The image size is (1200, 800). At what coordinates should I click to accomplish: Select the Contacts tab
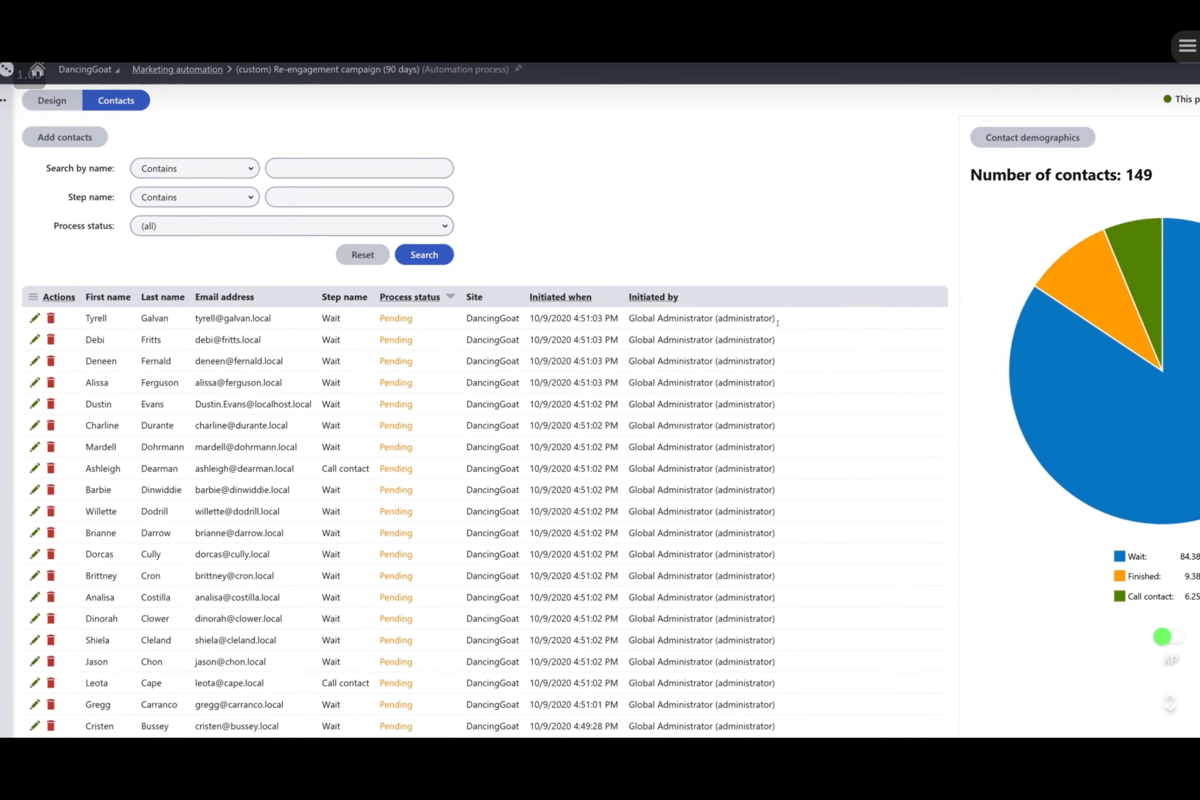click(116, 100)
